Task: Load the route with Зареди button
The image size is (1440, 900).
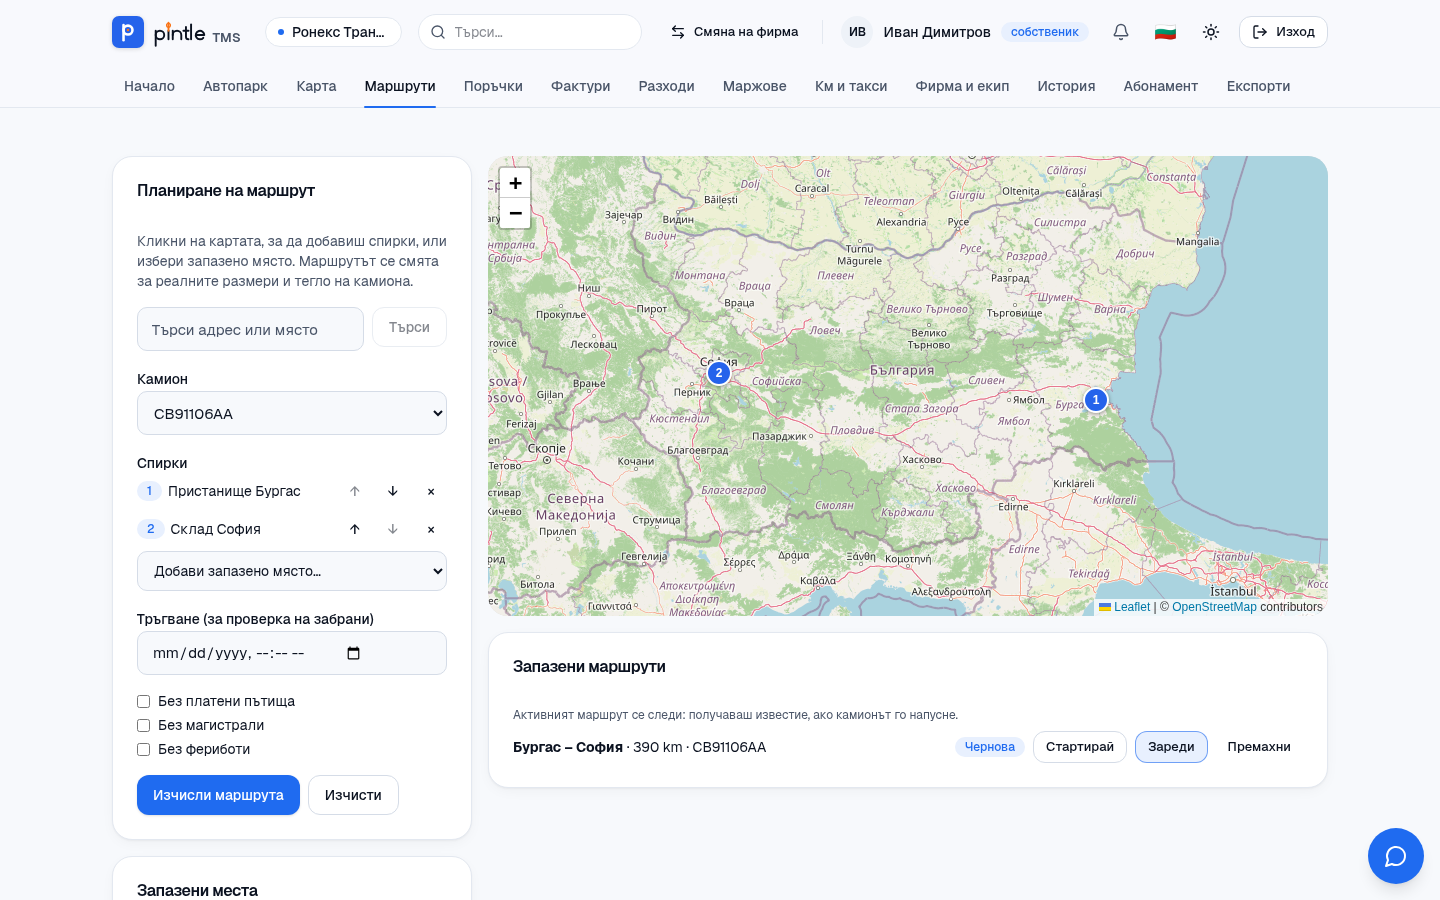Action: (1171, 747)
